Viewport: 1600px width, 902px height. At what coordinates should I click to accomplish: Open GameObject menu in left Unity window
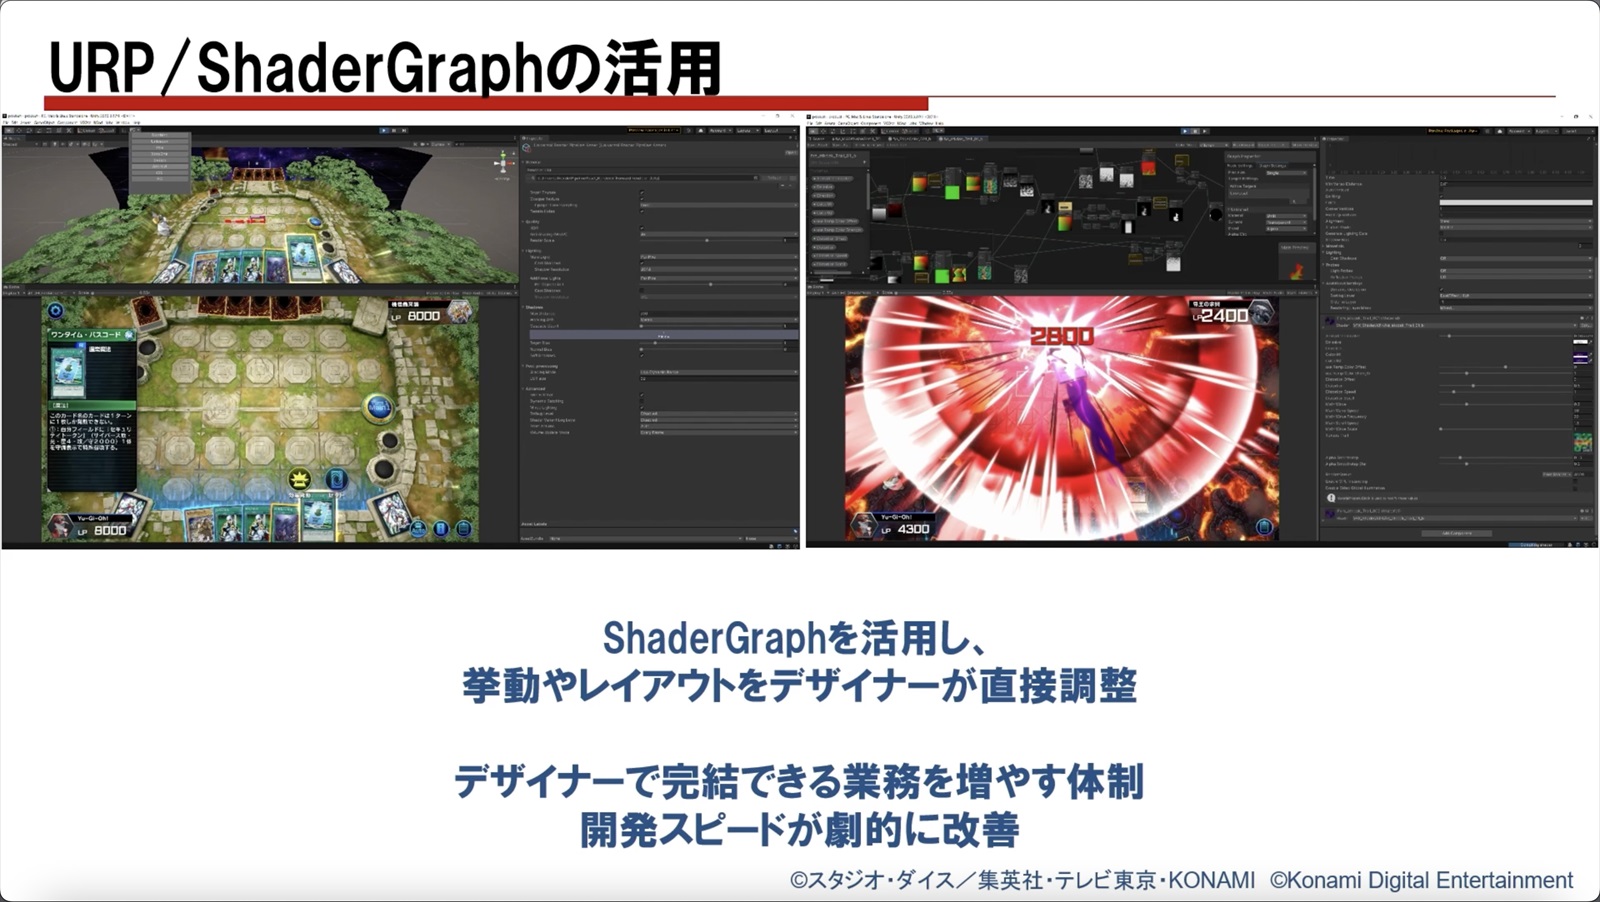click(x=44, y=122)
